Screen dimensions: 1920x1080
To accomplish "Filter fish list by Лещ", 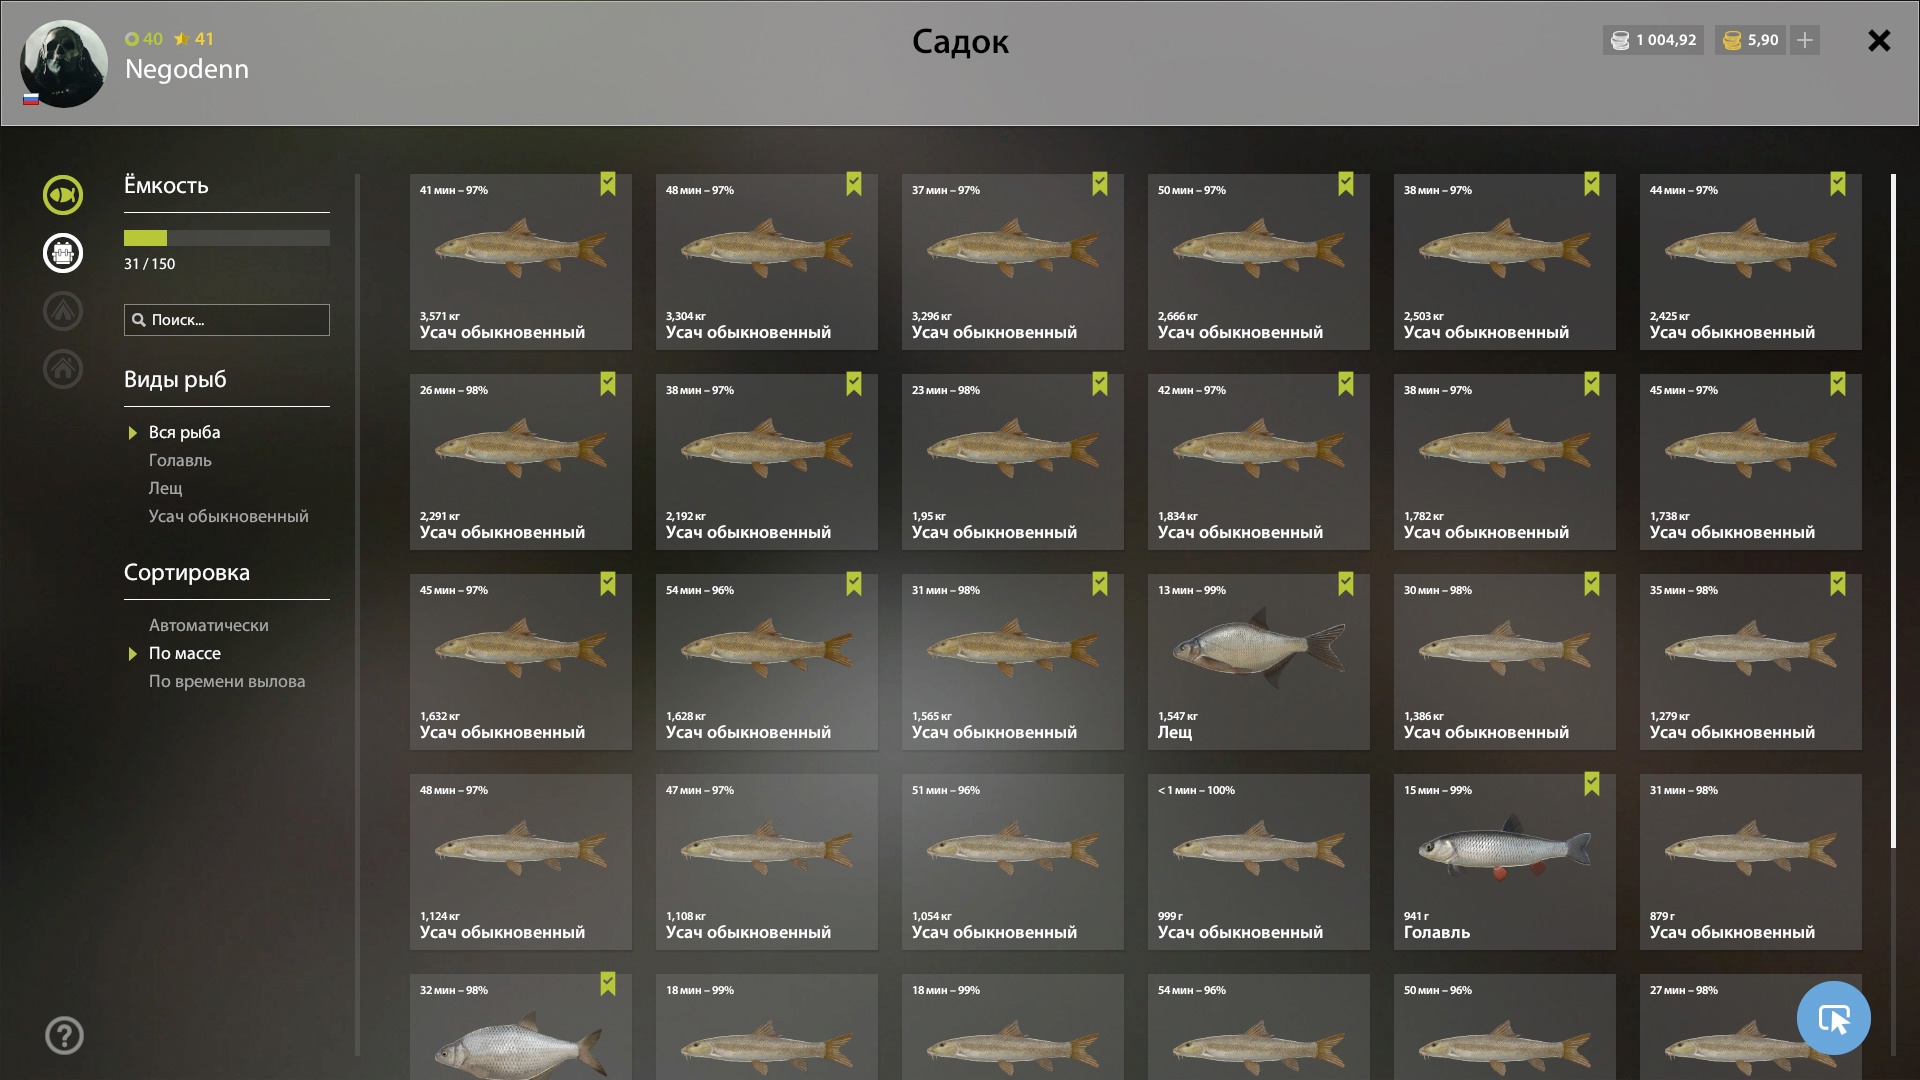I will point(166,488).
